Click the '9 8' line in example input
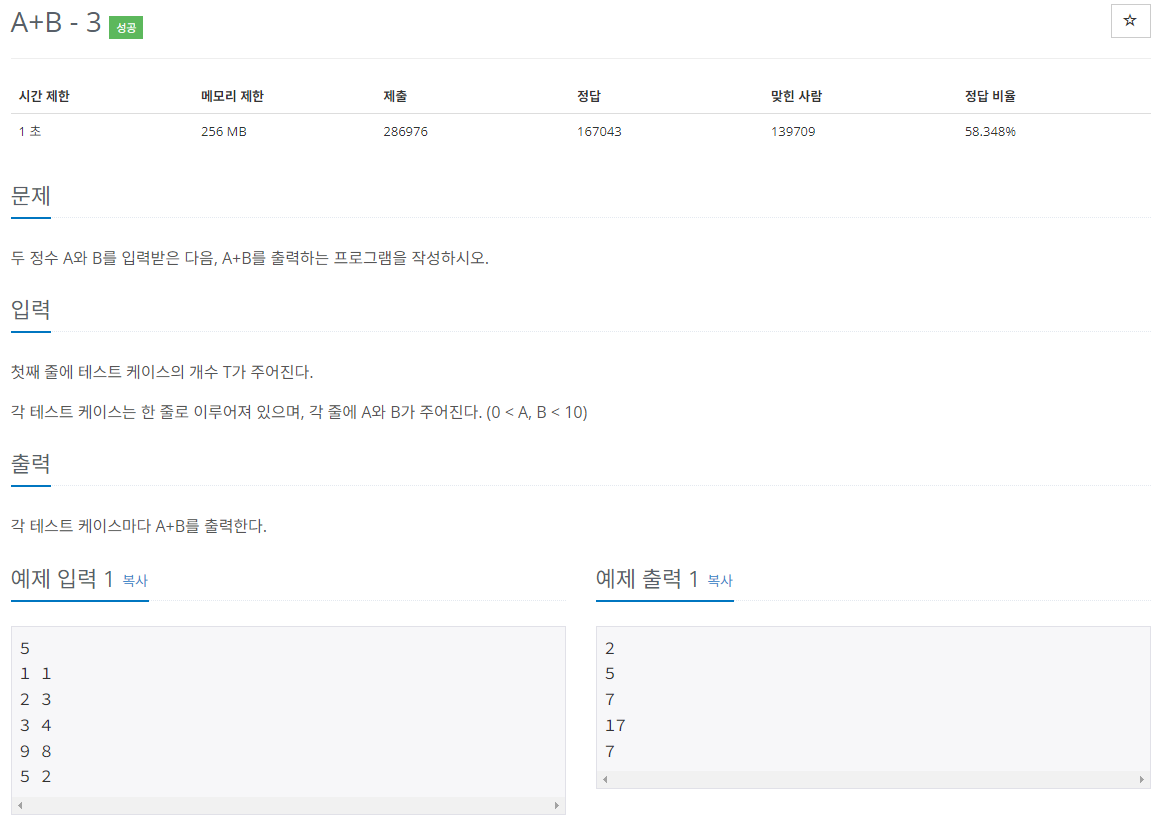The image size is (1171, 820). [36, 751]
